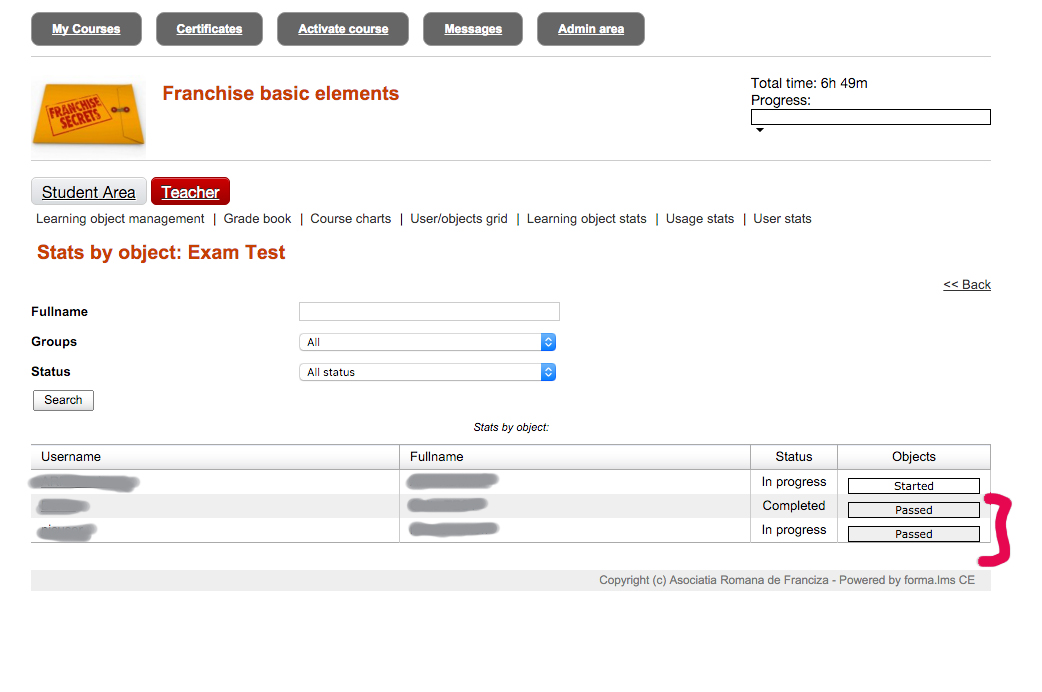This screenshot has width=1042, height=692.
Task: Select the Teacher tab
Action: tap(190, 192)
